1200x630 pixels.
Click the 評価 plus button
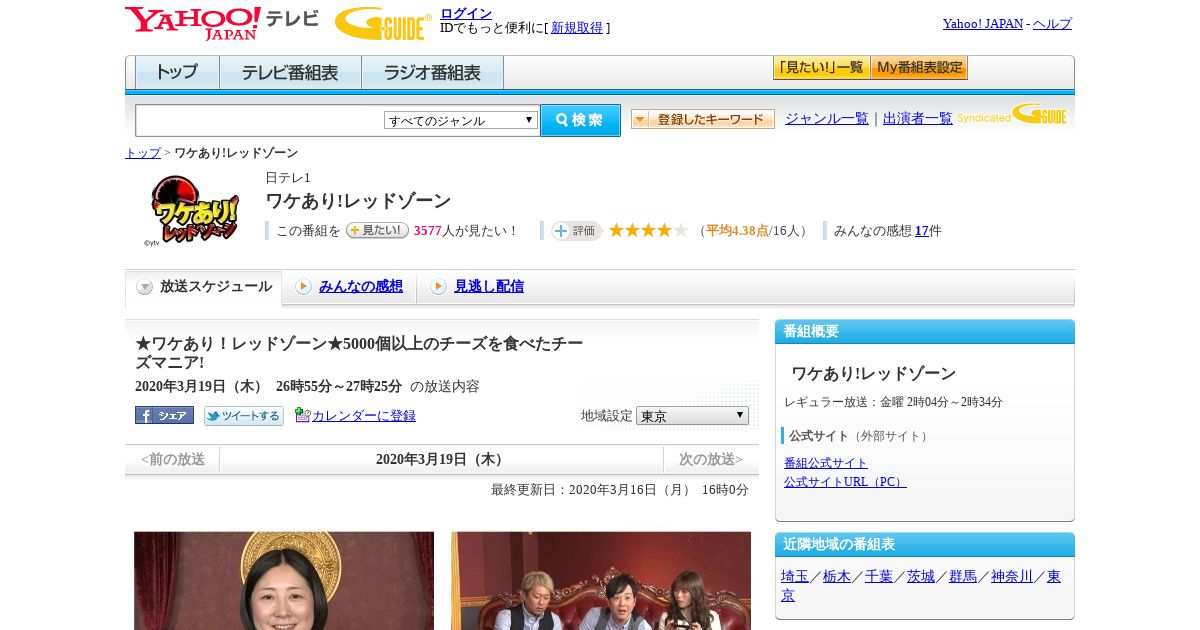(x=576, y=231)
